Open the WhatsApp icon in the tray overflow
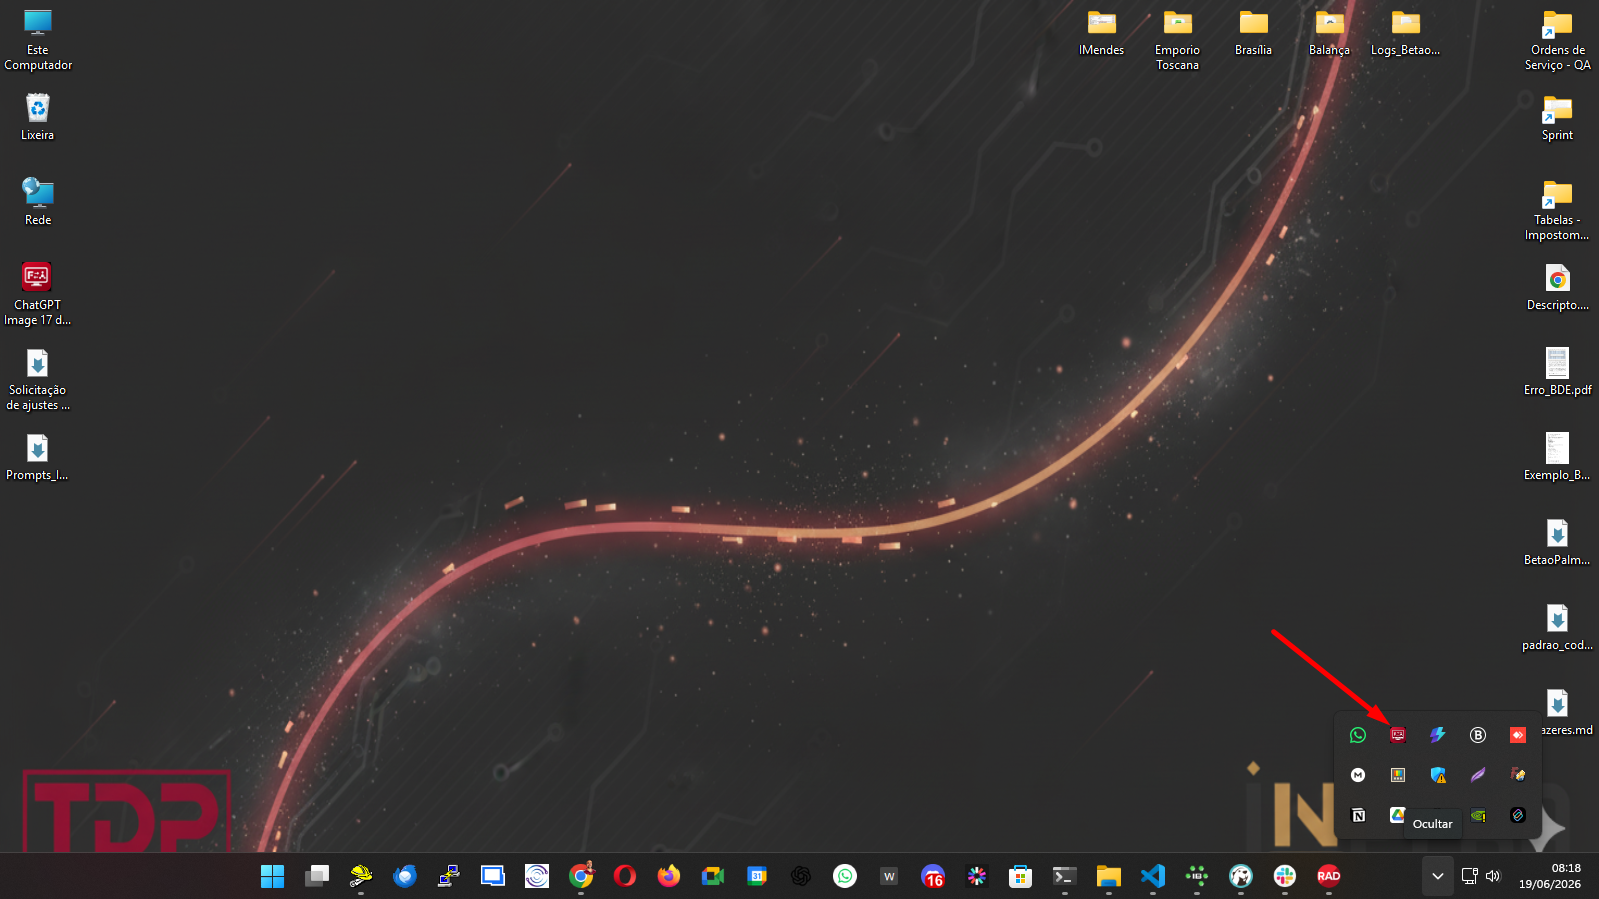Viewport: 1599px width, 899px height. pos(1358,735)
